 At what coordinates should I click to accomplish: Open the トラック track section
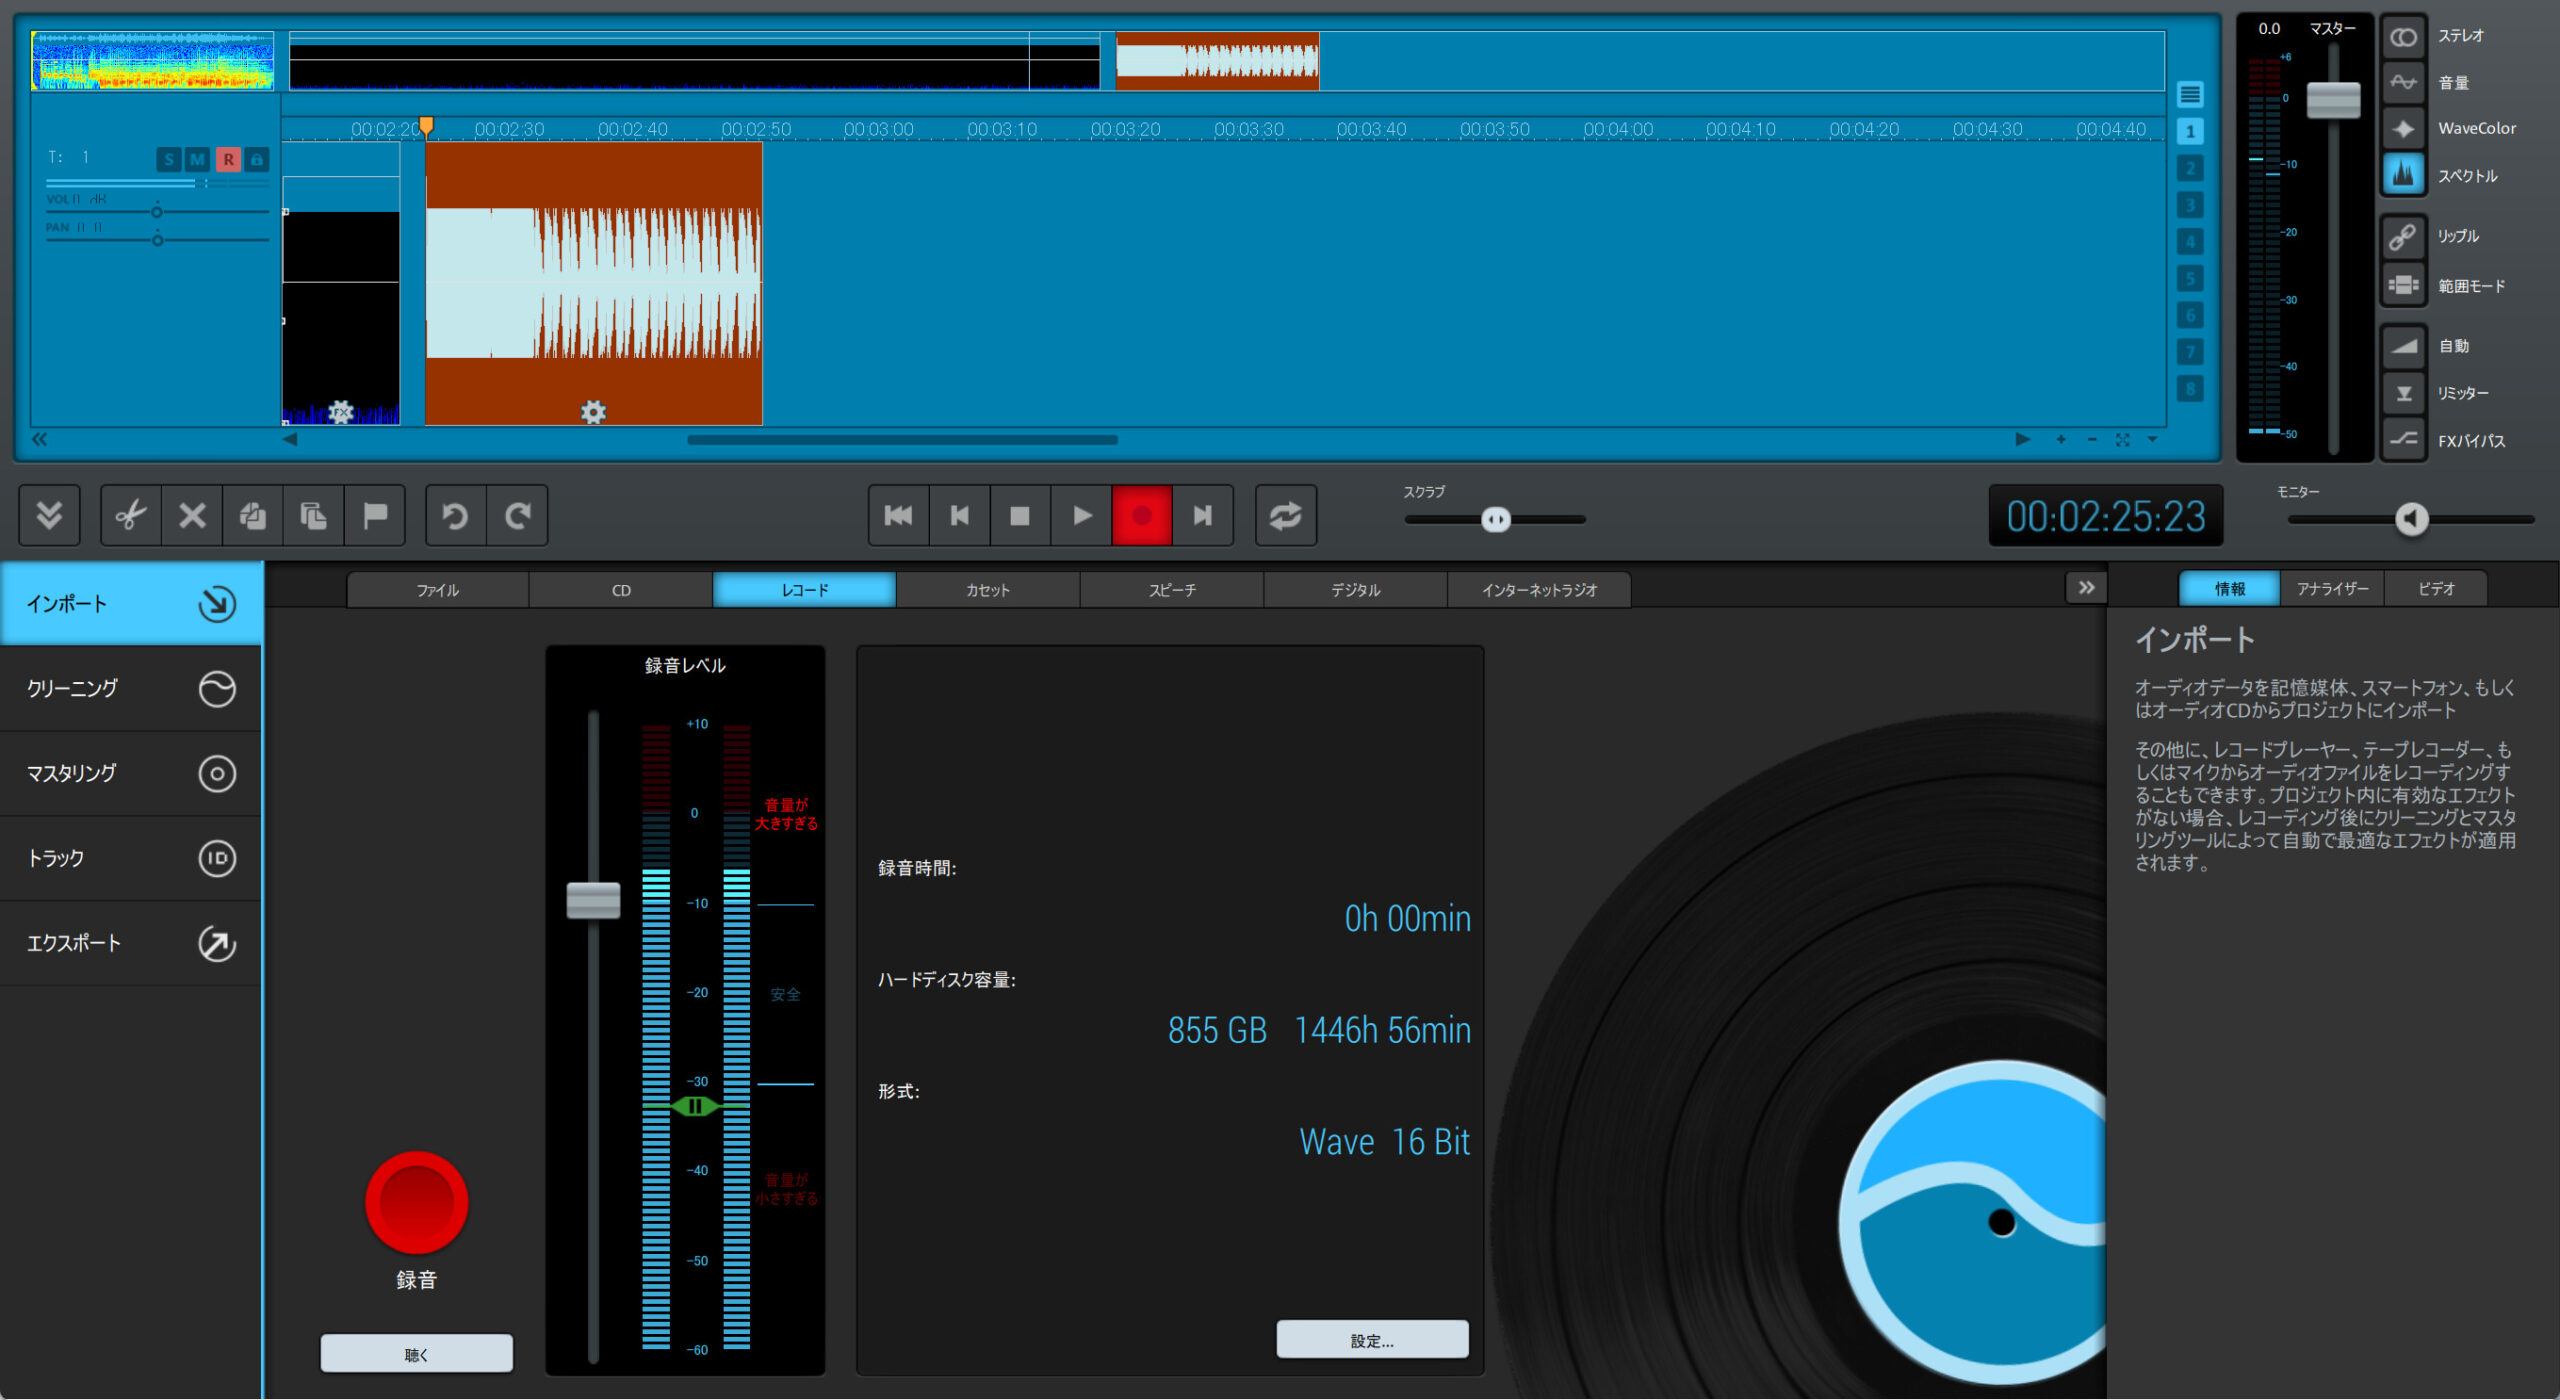coord(131,858)
